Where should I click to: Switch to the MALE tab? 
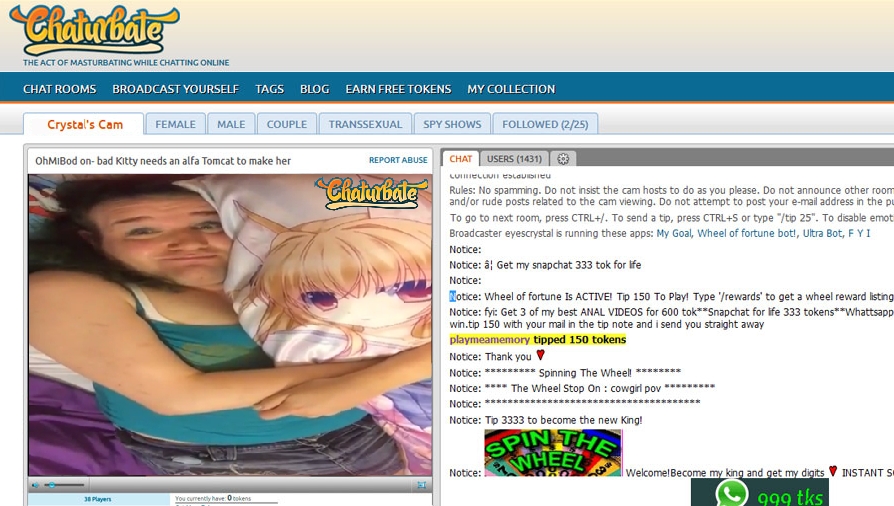pos(231,124)
